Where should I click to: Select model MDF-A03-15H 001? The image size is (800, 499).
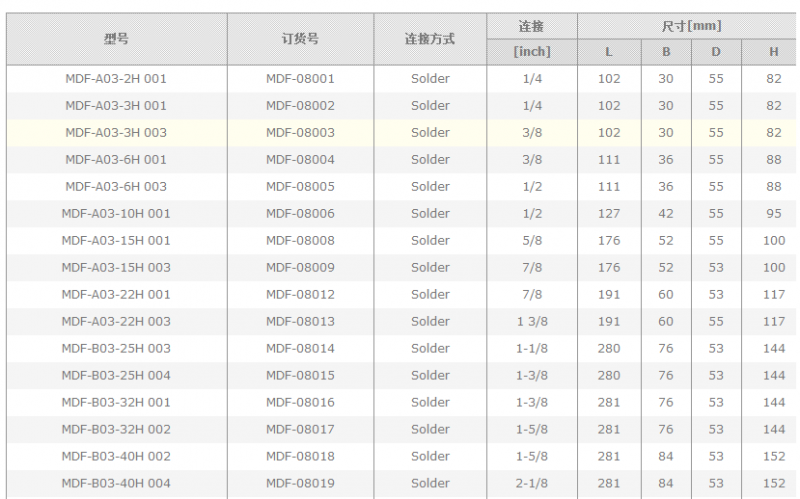point(116,240)
